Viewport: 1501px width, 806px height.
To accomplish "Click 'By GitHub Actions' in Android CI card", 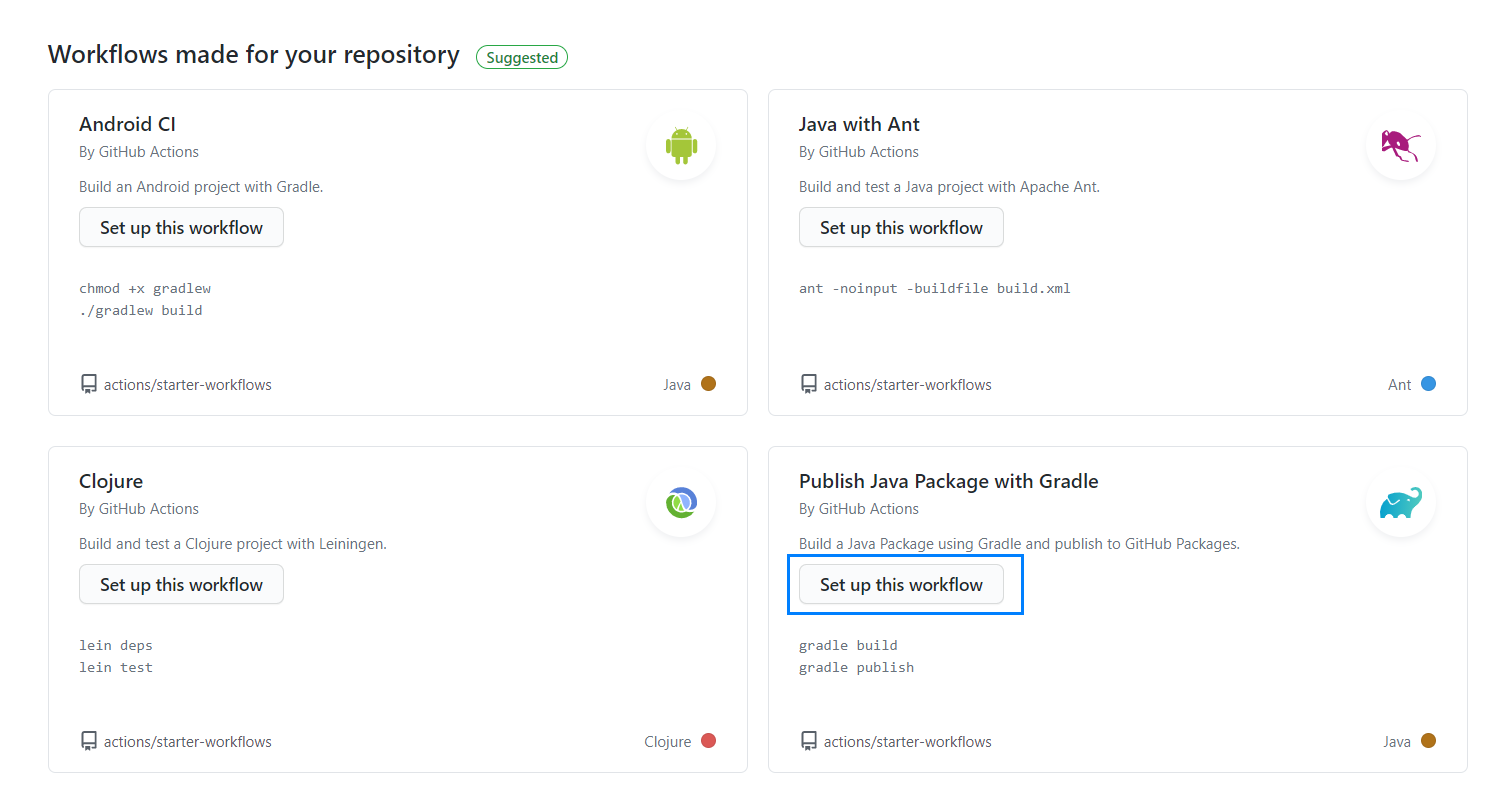I will click(139, 152).
